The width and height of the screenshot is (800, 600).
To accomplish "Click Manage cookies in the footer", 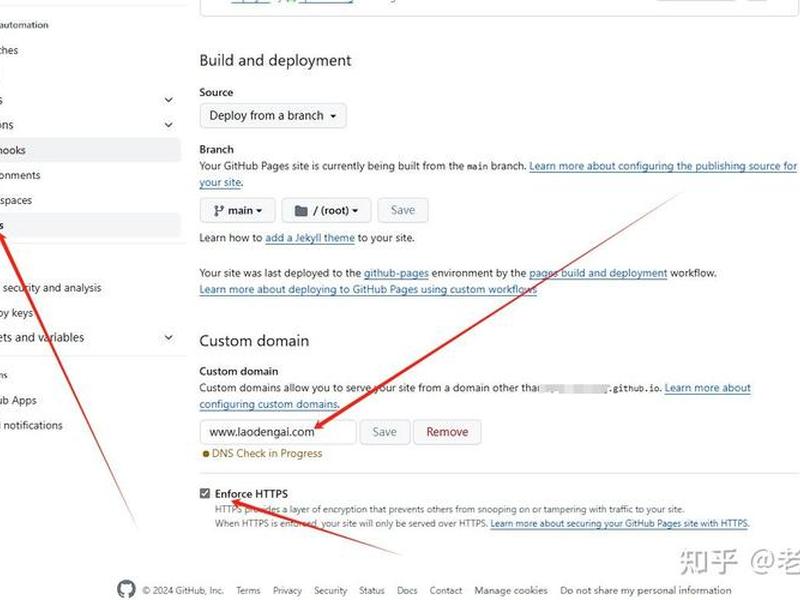I will [511, 590].
